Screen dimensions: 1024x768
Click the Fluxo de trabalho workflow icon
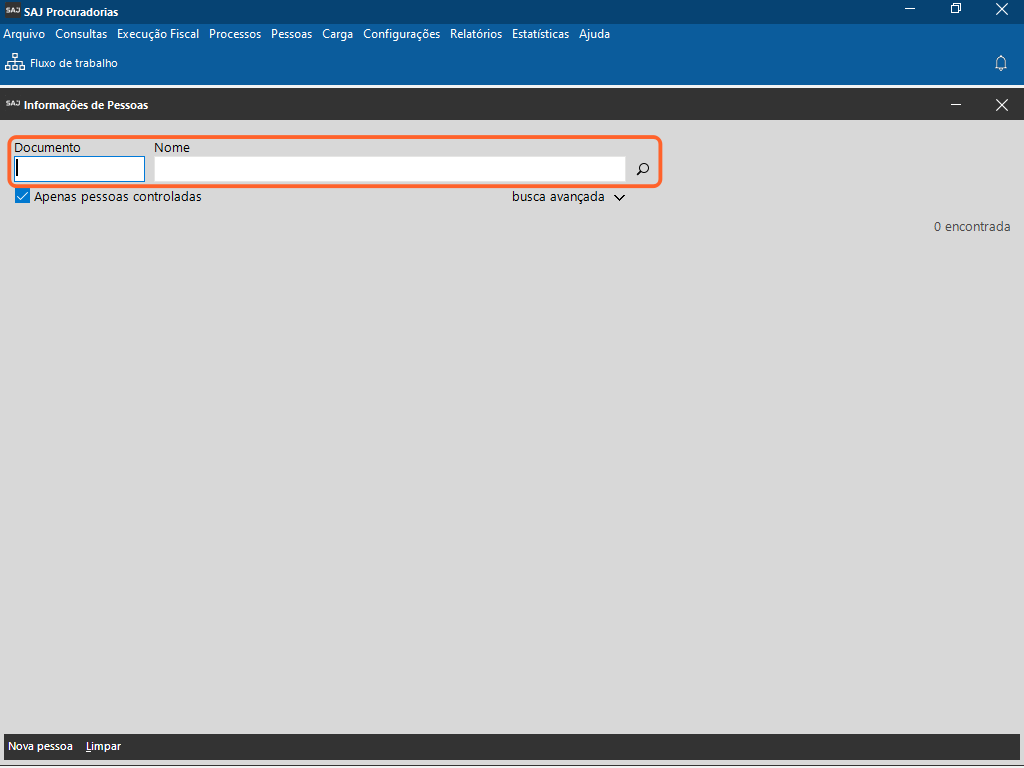coord(15,63)
